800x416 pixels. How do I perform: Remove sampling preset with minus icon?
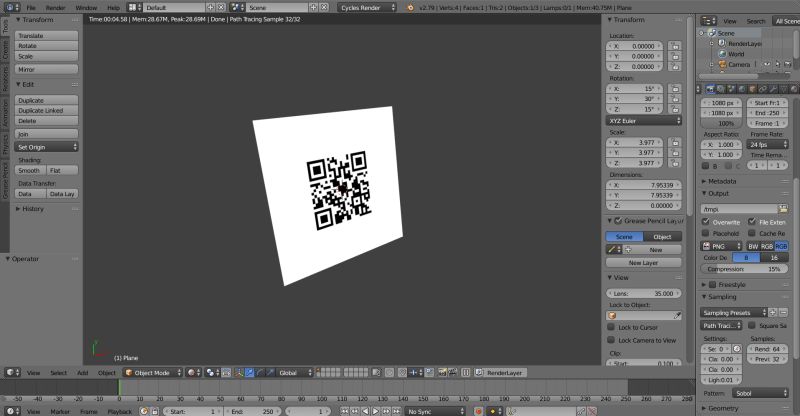783,312
